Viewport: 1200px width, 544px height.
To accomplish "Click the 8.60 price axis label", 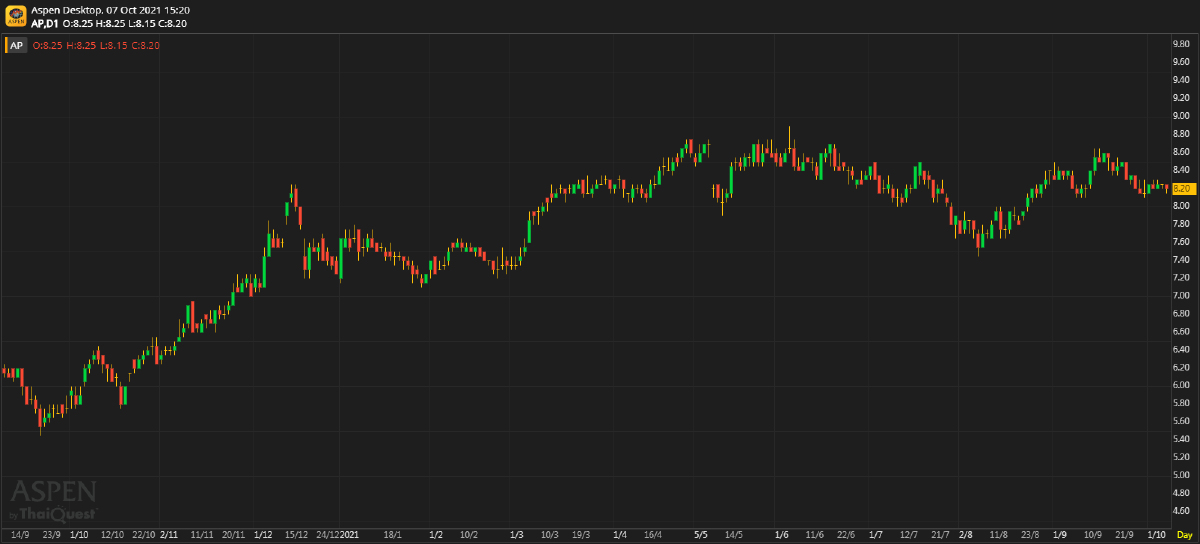I will pyautogui.click(x=1181, y=152).
